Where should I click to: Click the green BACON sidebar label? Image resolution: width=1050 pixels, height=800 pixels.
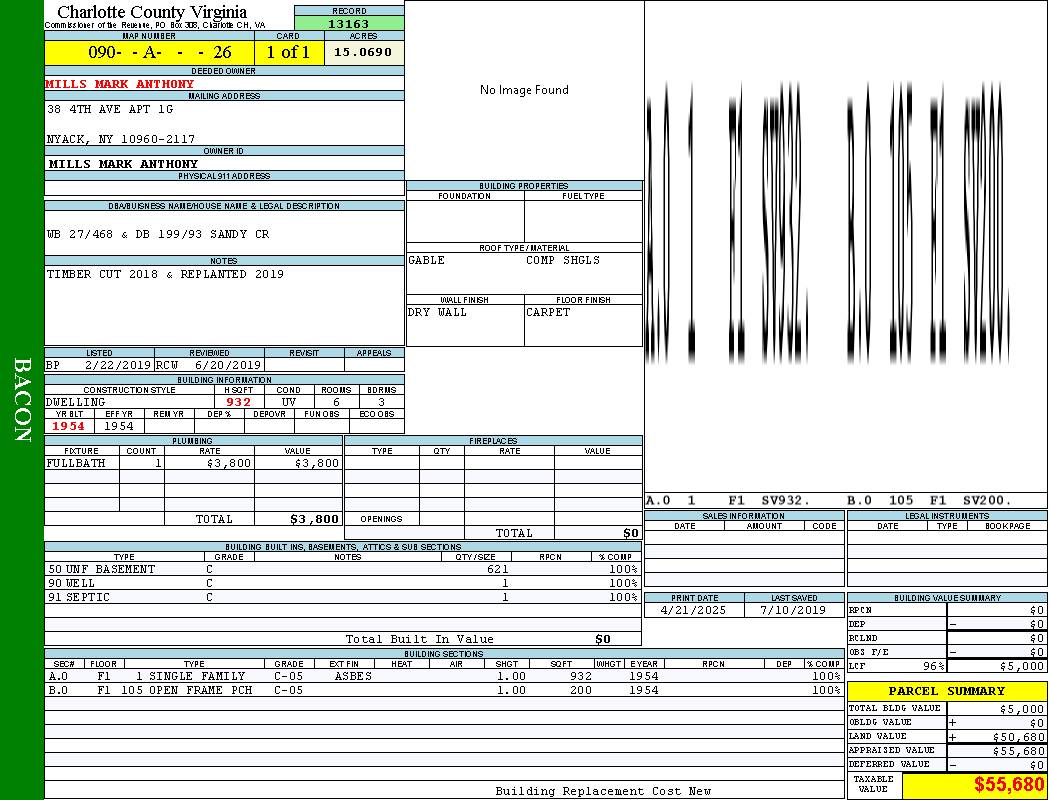(x=22, y=400)
